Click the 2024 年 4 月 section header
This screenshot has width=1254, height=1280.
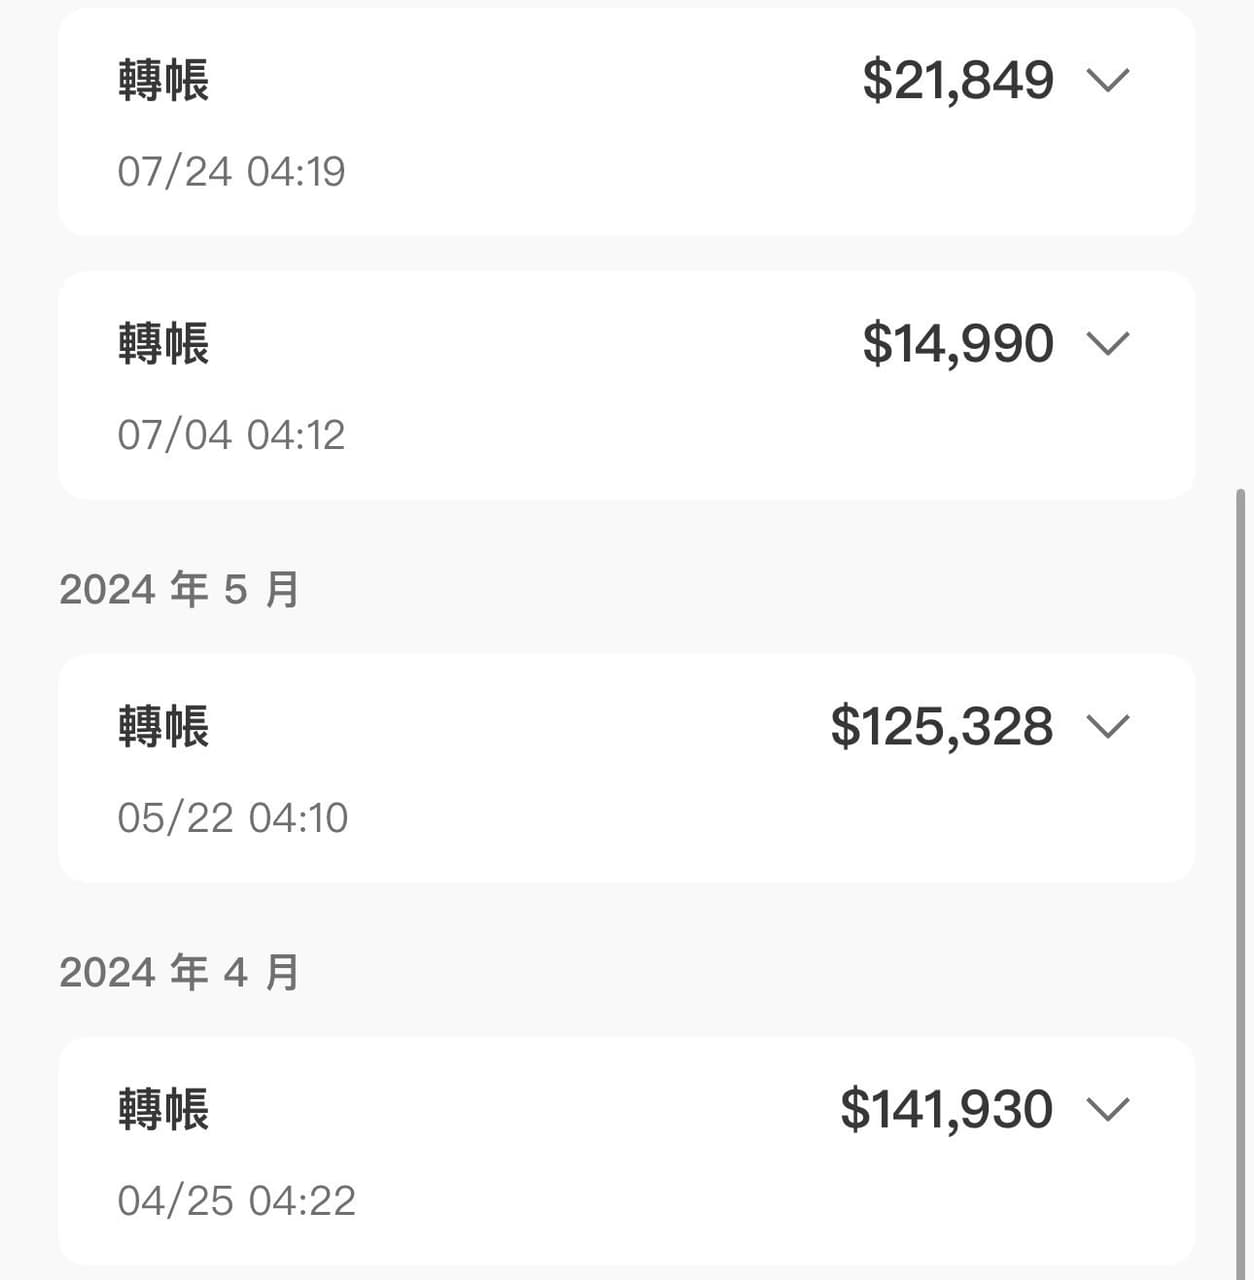pyautogui.click(x=179, y=972)
